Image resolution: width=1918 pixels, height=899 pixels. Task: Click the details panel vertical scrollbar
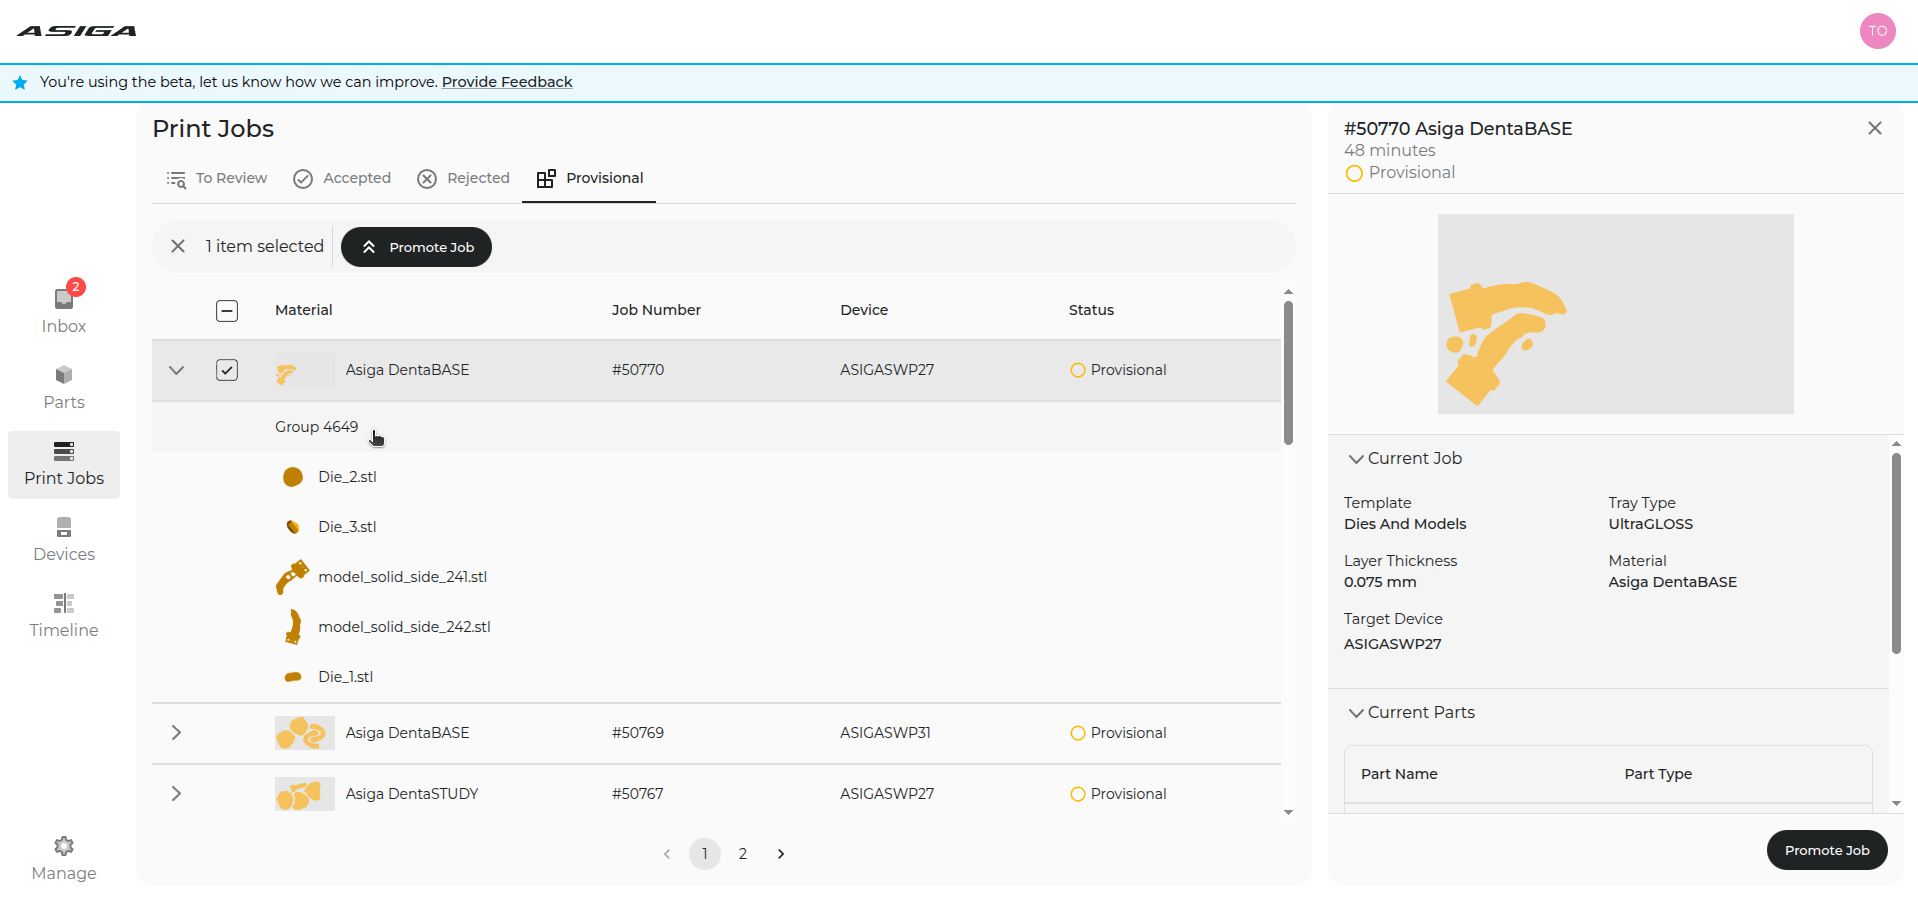(1896, 553)
